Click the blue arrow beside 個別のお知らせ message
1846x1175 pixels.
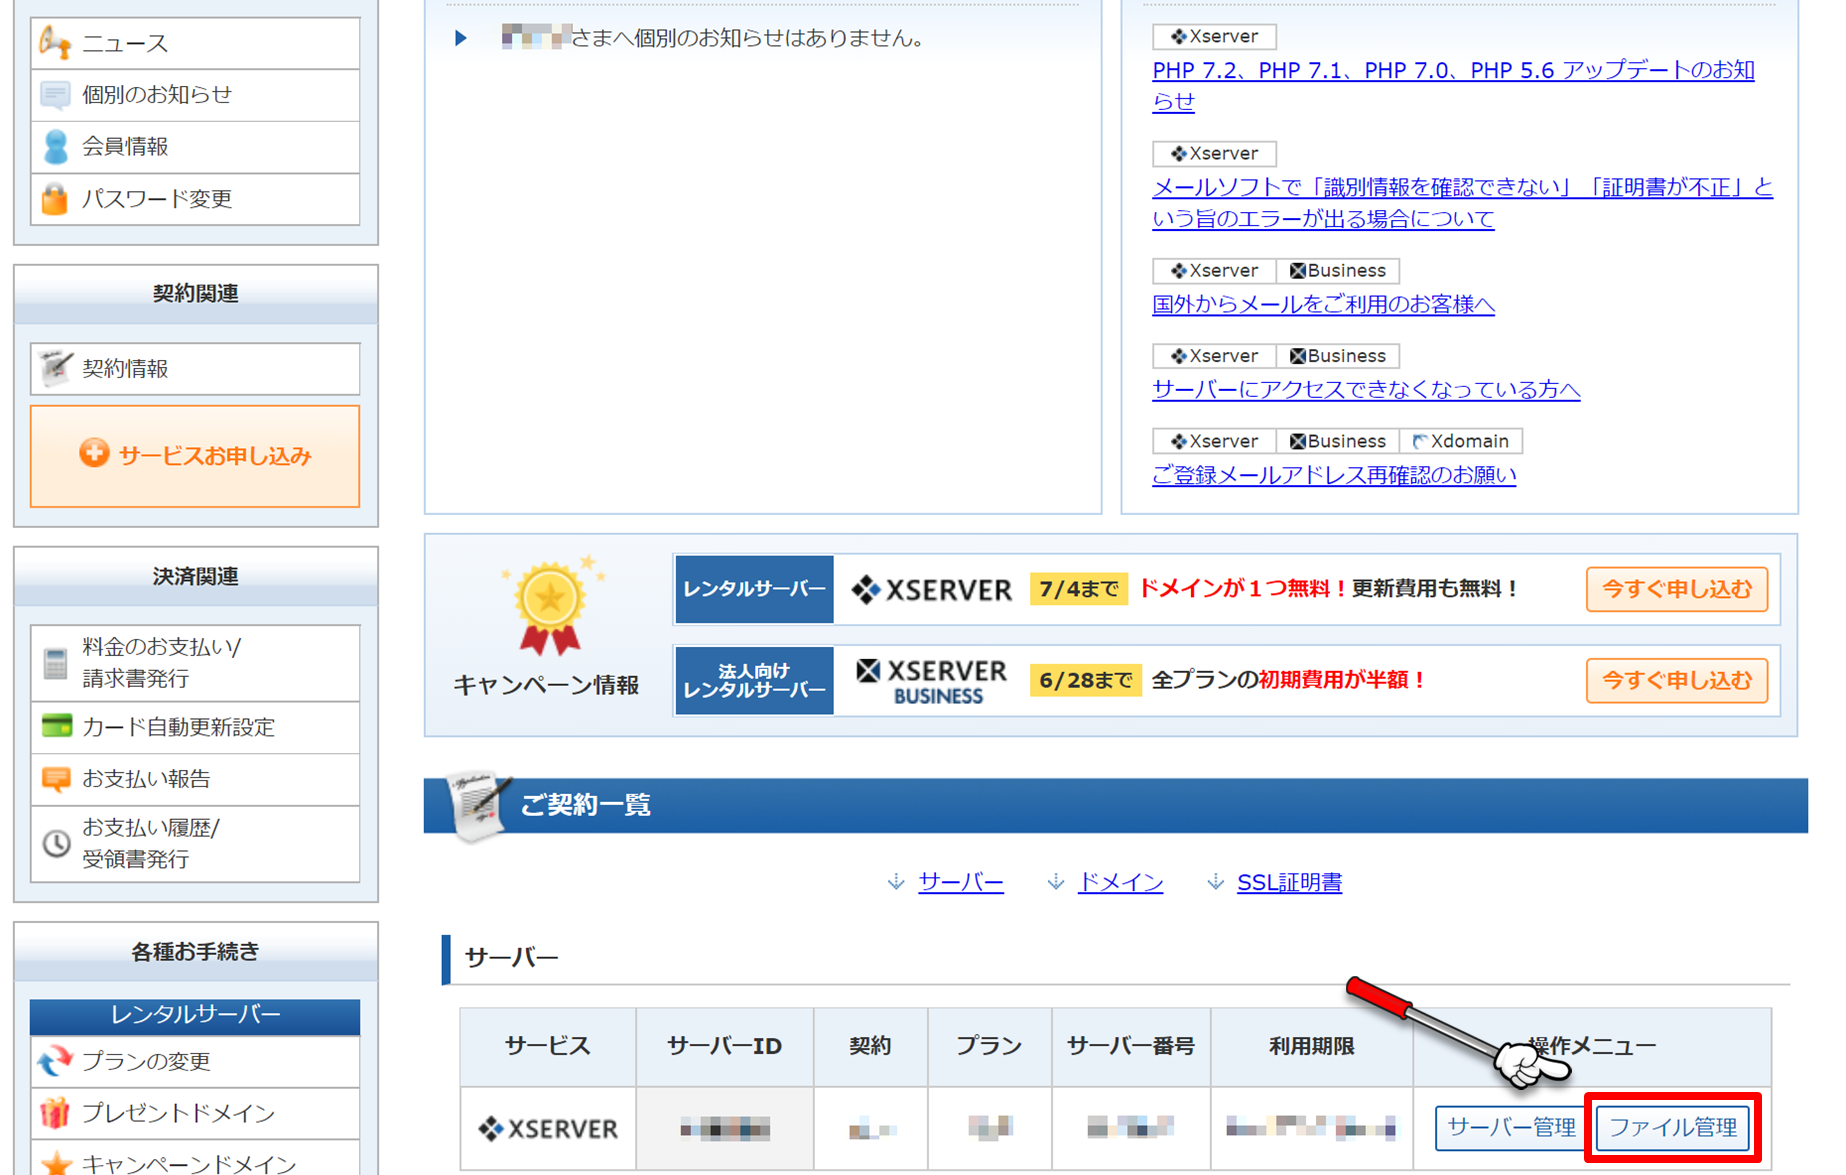(x=461, y=38)
